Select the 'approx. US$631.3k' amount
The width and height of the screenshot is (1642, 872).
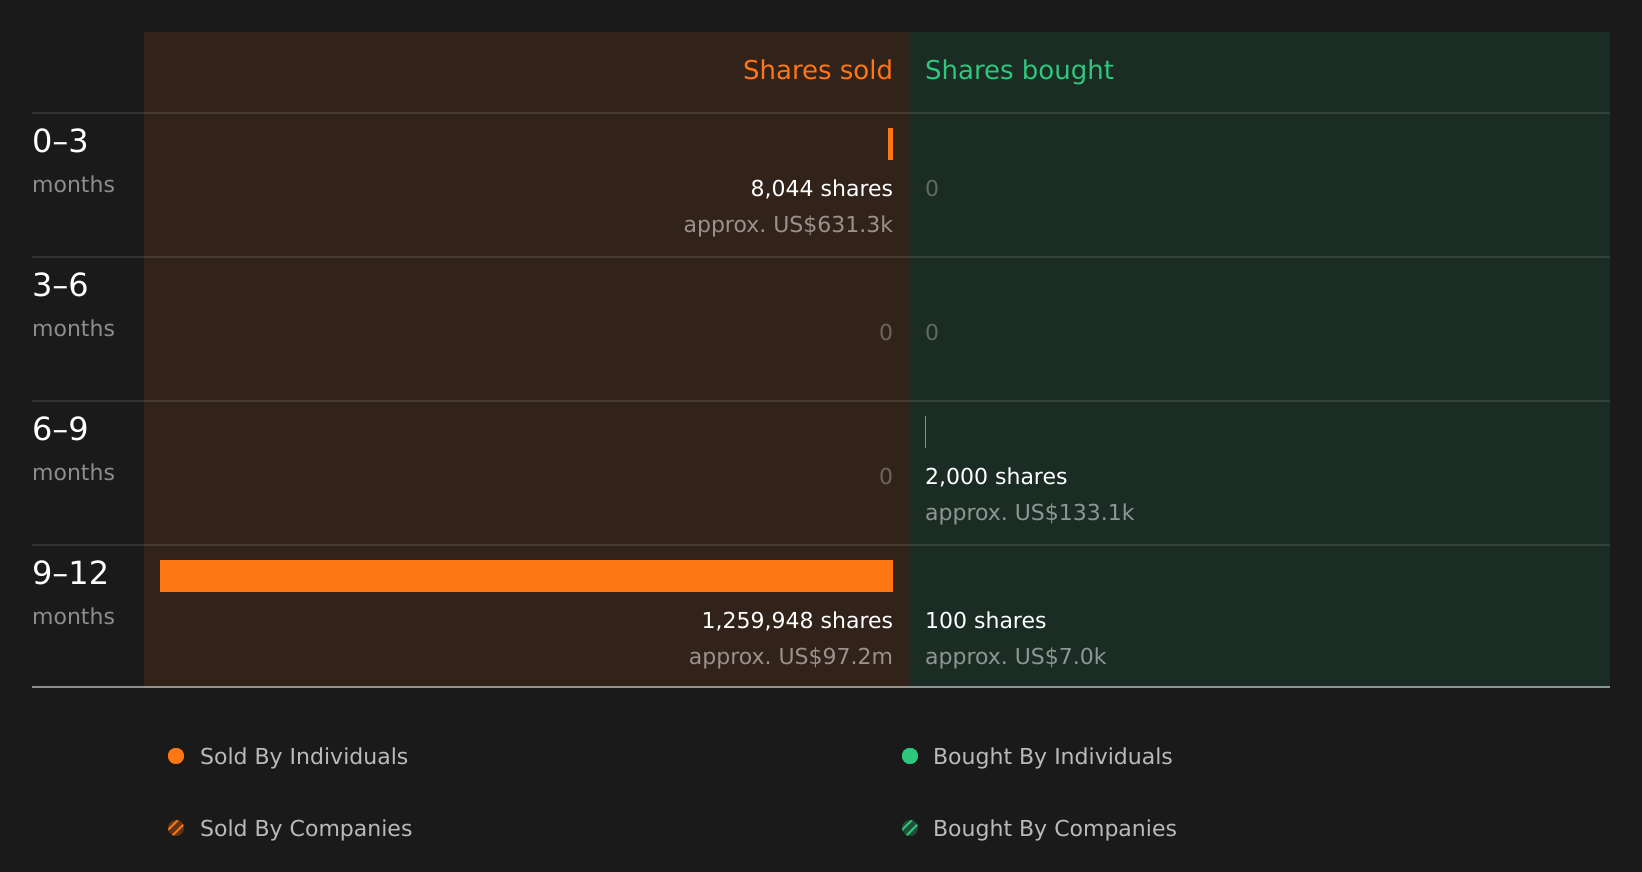point(788,224)
